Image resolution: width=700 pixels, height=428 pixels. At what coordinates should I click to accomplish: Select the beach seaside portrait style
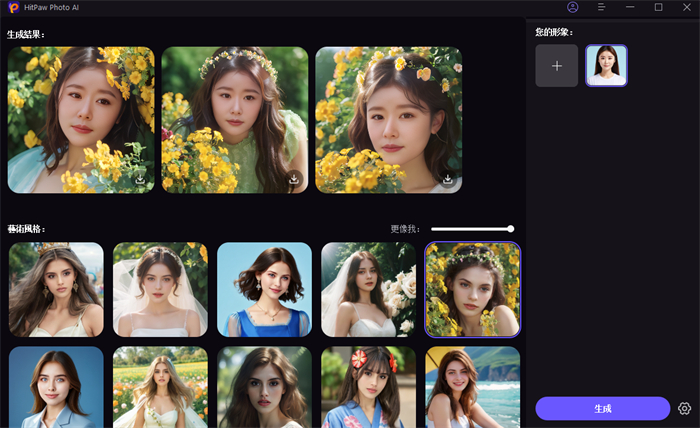point(472,387)
